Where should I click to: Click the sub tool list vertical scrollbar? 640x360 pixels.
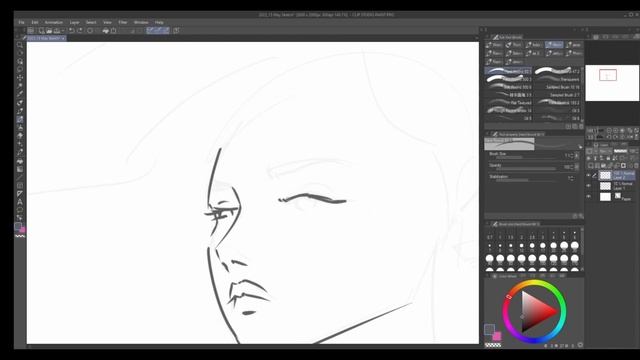coord(582,95)
